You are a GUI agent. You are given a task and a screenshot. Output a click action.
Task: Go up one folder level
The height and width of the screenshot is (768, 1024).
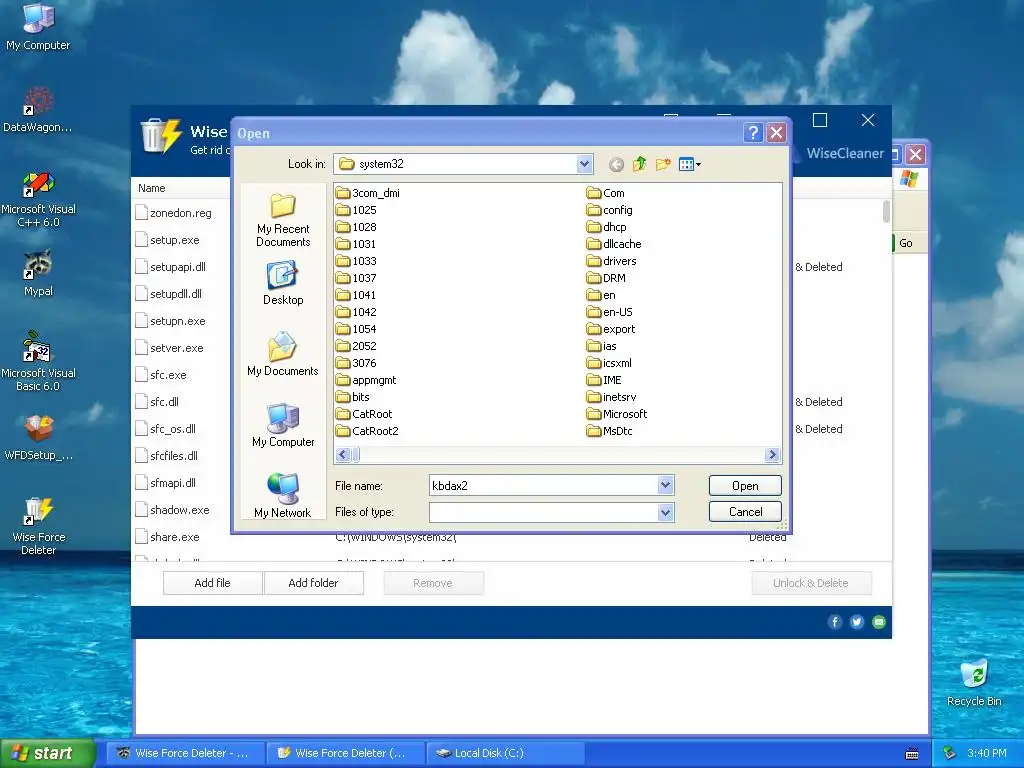coord(639,164)
